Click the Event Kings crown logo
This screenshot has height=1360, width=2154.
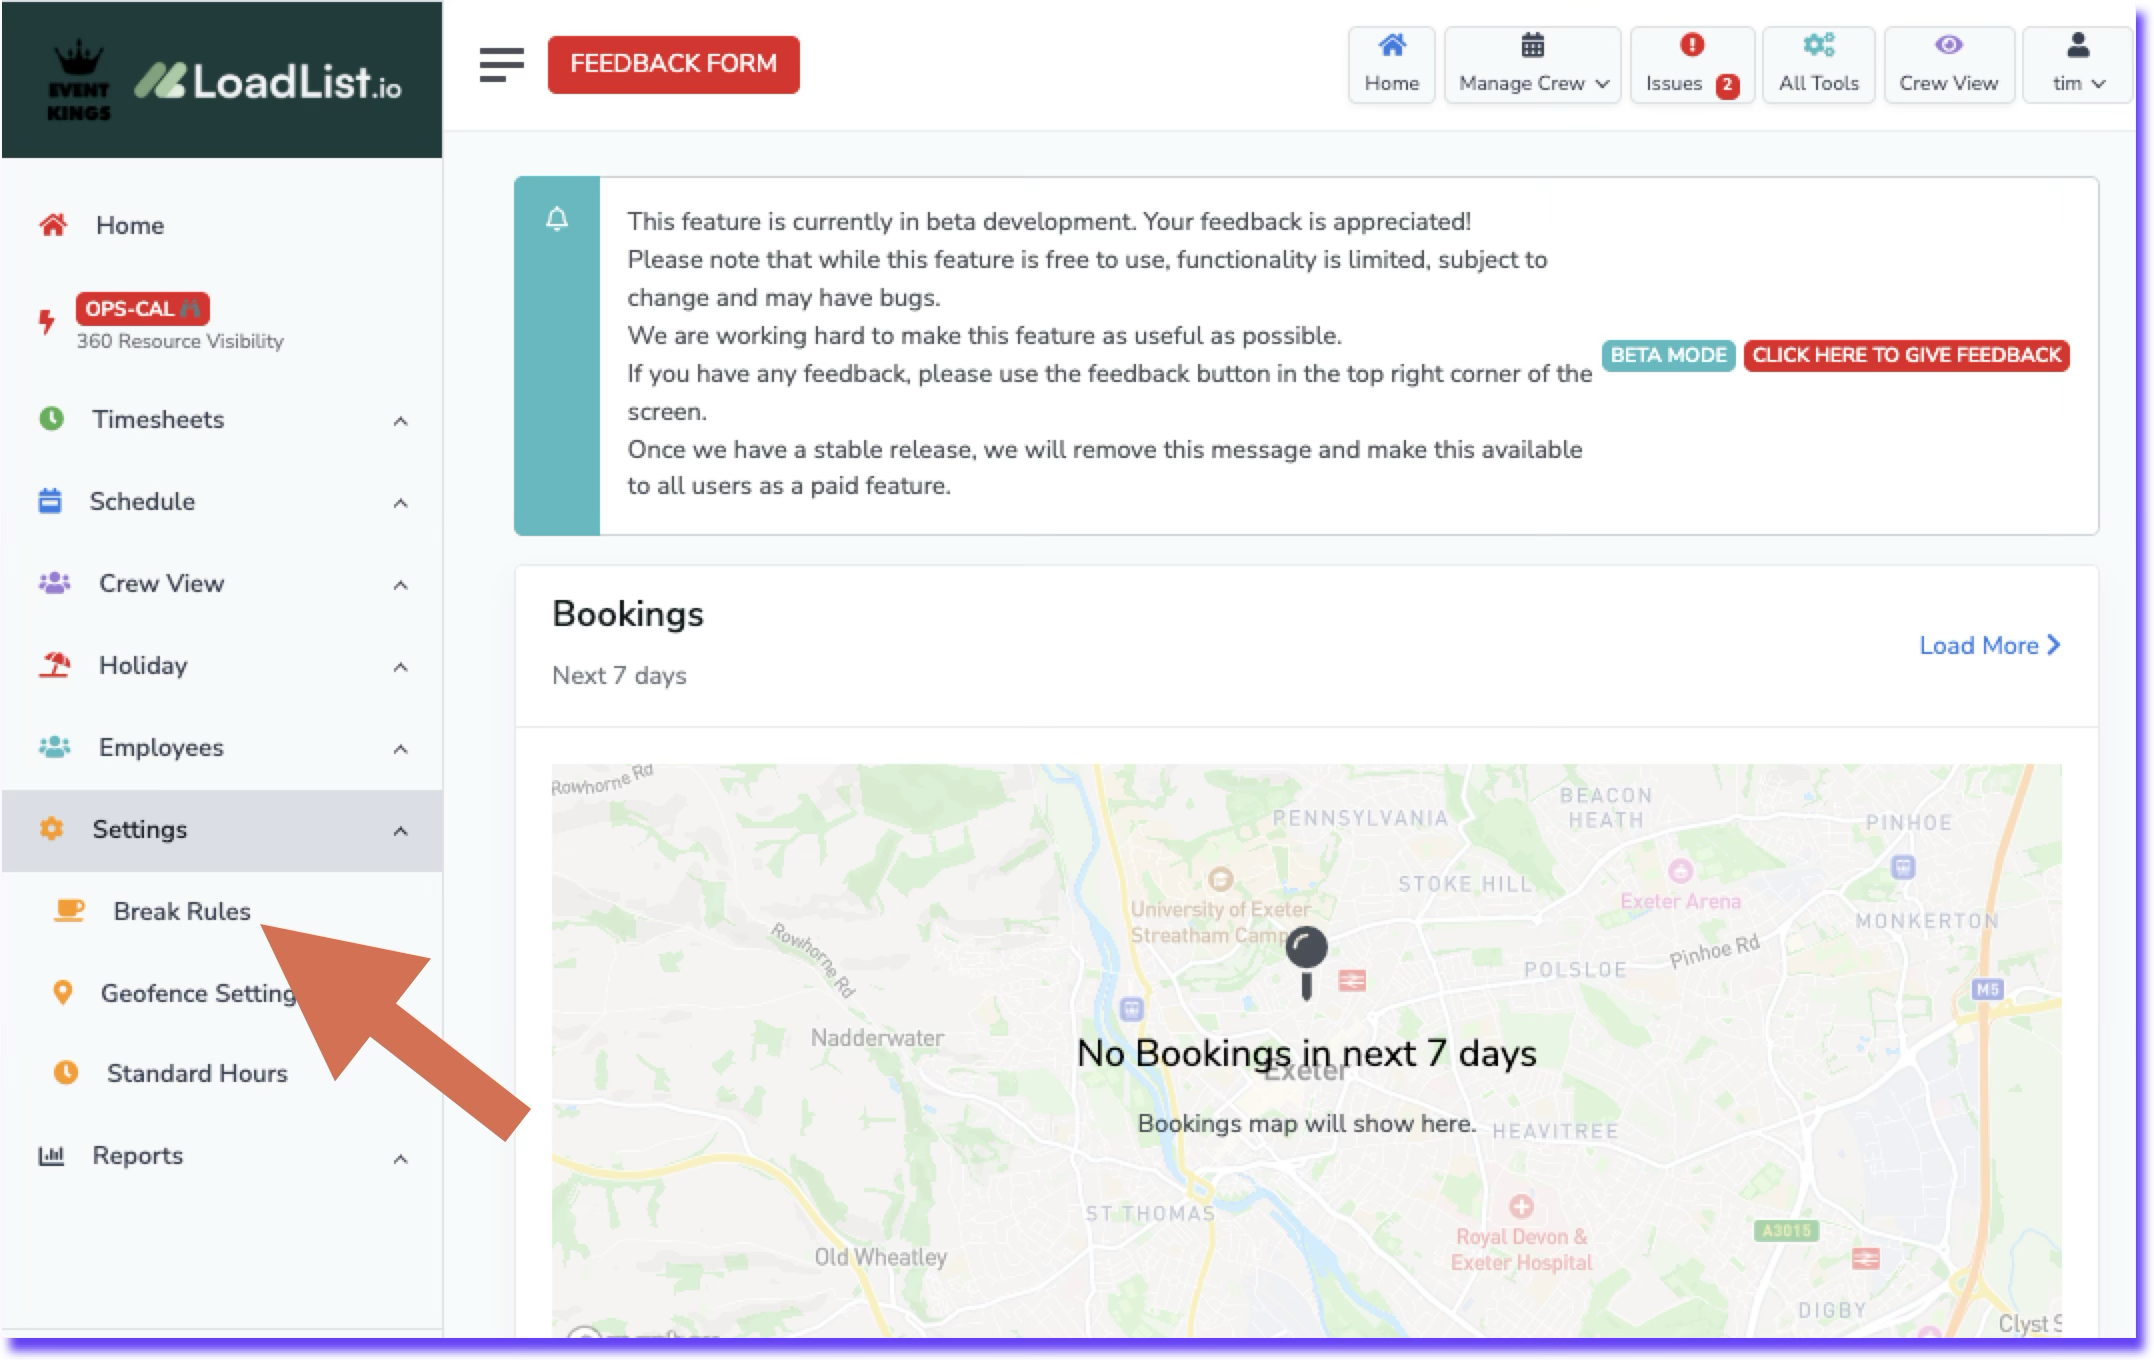(78, 81)
